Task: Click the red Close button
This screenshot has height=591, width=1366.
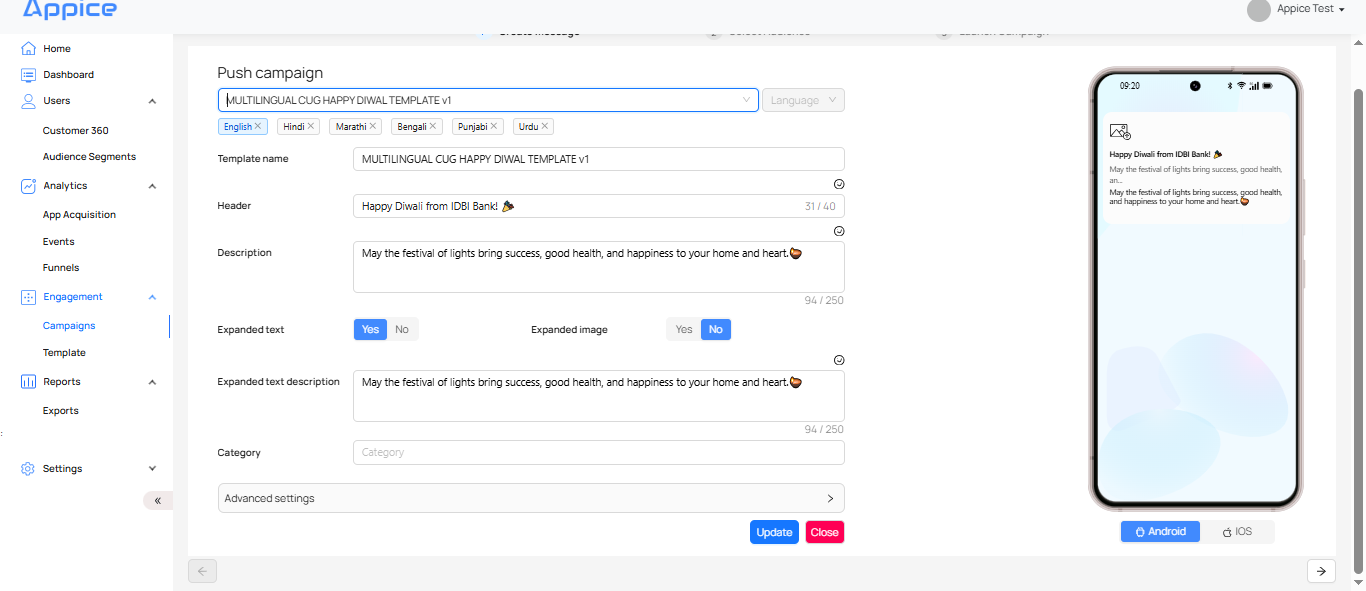Action: [825, 532]
